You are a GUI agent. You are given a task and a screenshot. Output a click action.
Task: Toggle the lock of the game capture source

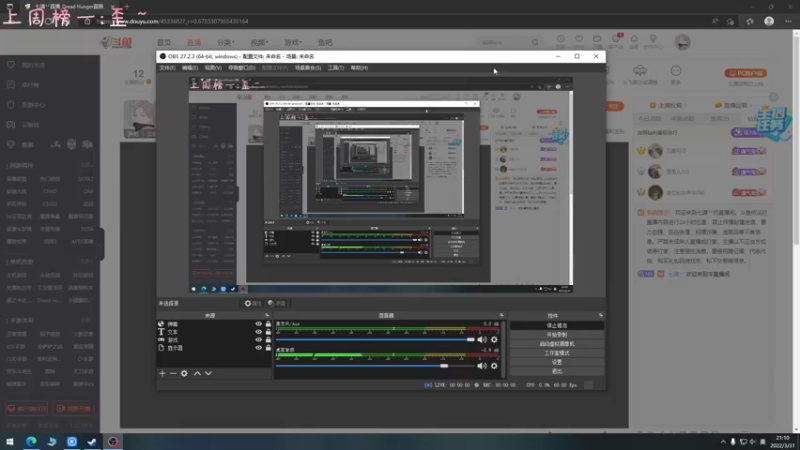tap(268, 340)
